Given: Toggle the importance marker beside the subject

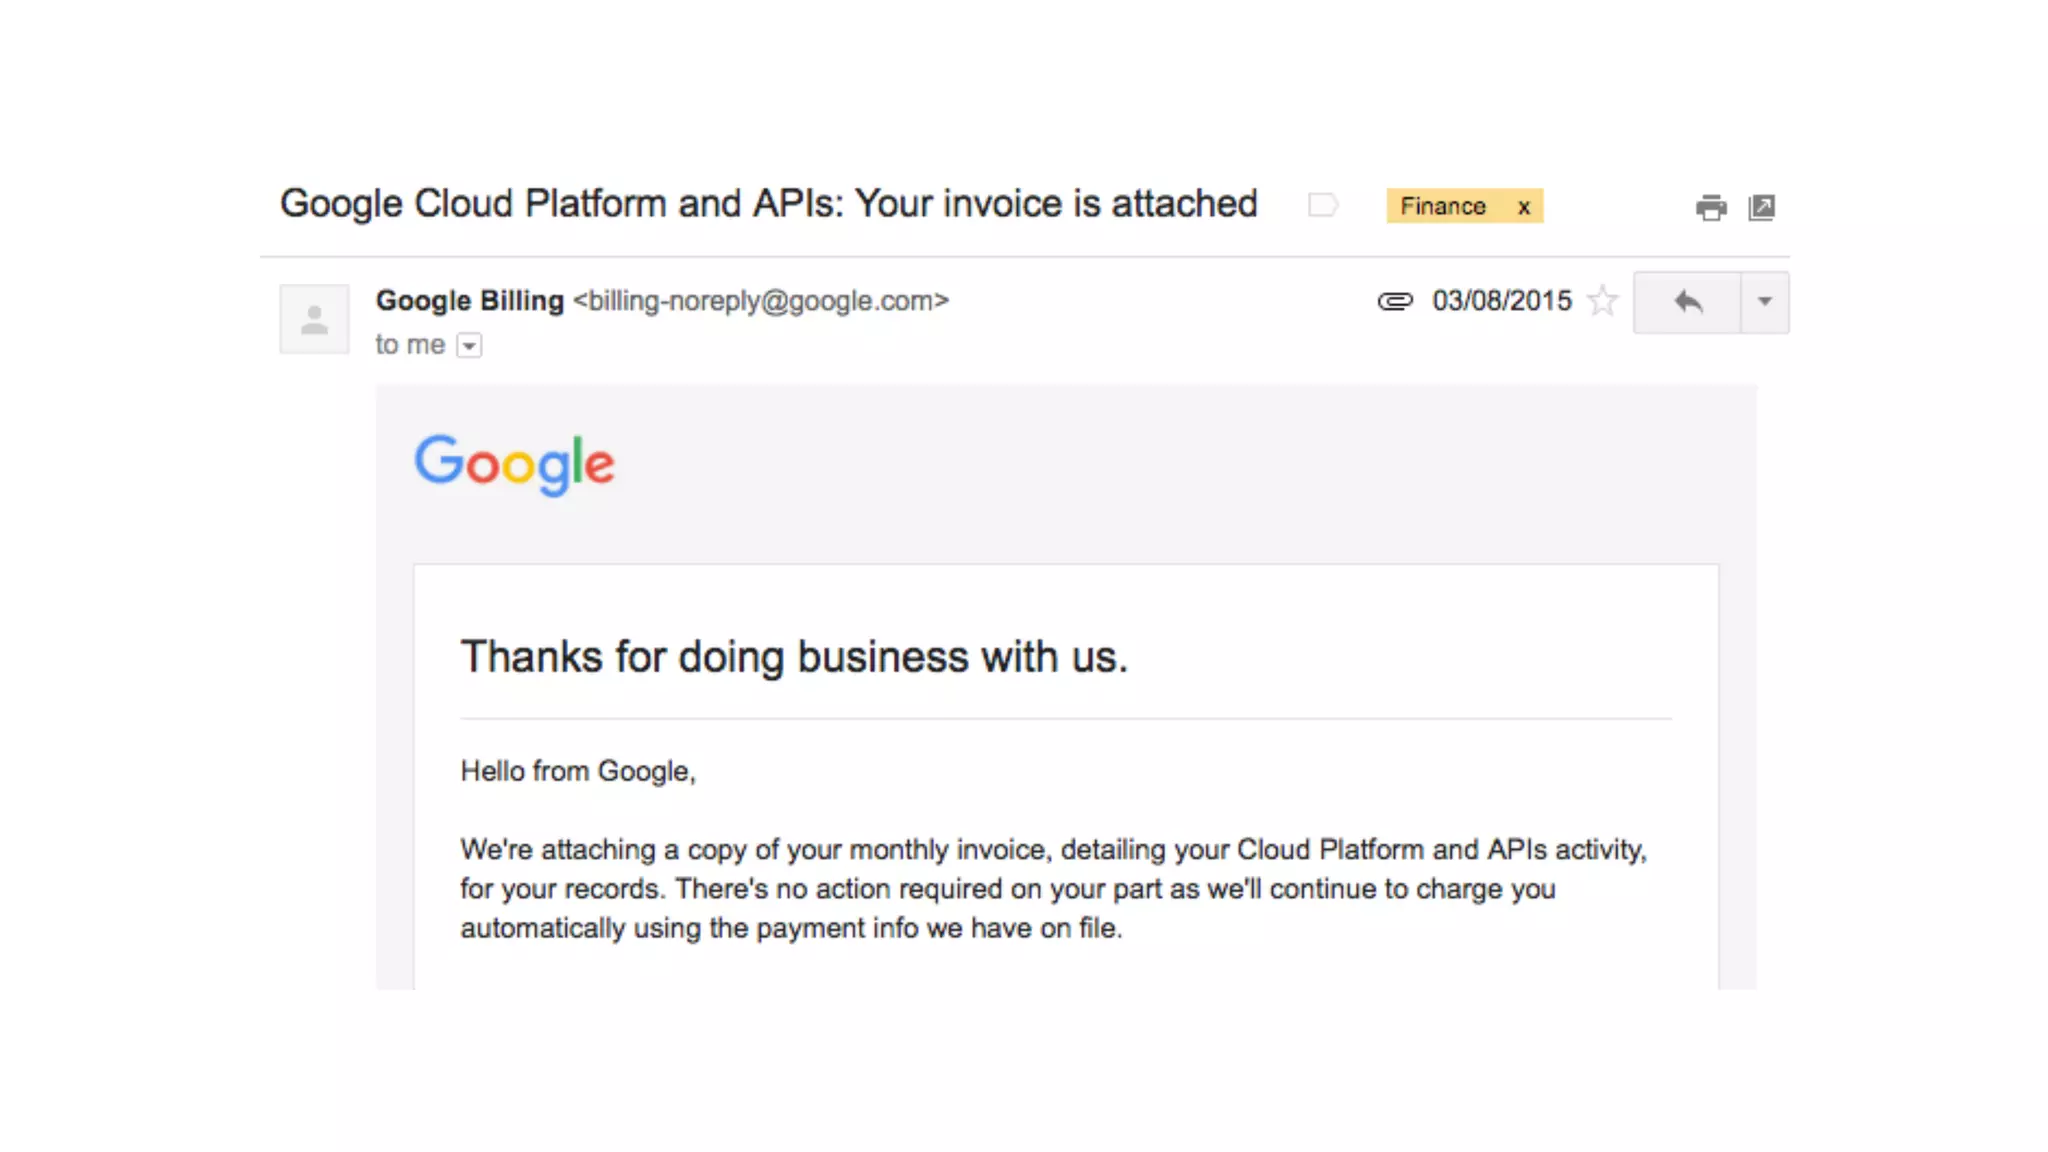Looking at the screenshot, I should [x=1322, y=205].
